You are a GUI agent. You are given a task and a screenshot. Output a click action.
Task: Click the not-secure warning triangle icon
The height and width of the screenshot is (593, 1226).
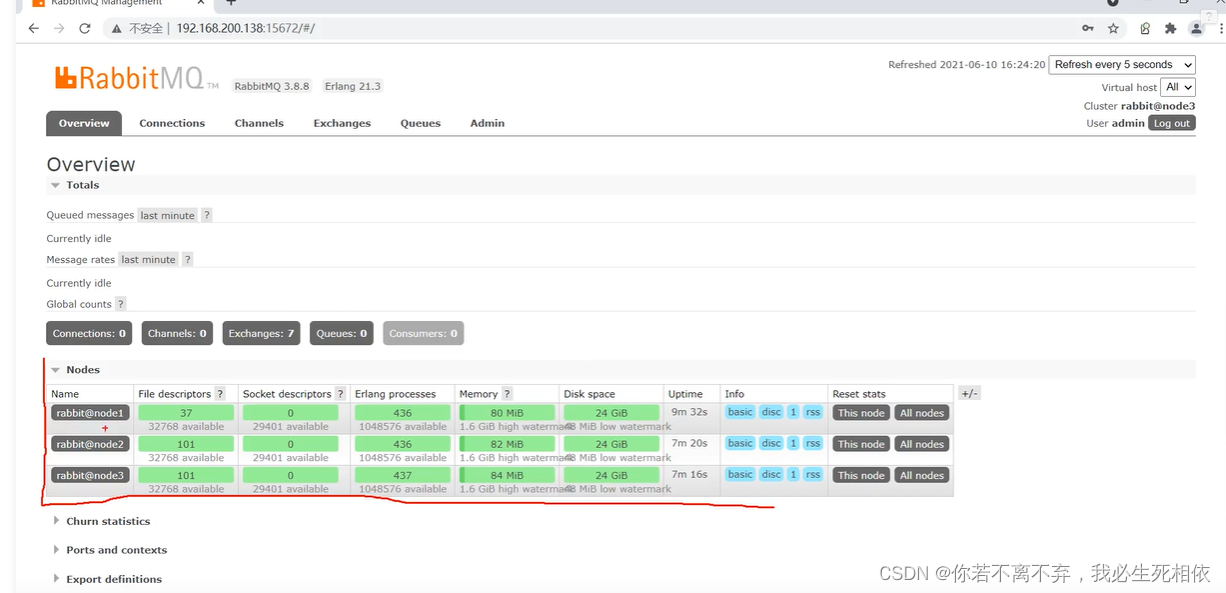point(117,29)
